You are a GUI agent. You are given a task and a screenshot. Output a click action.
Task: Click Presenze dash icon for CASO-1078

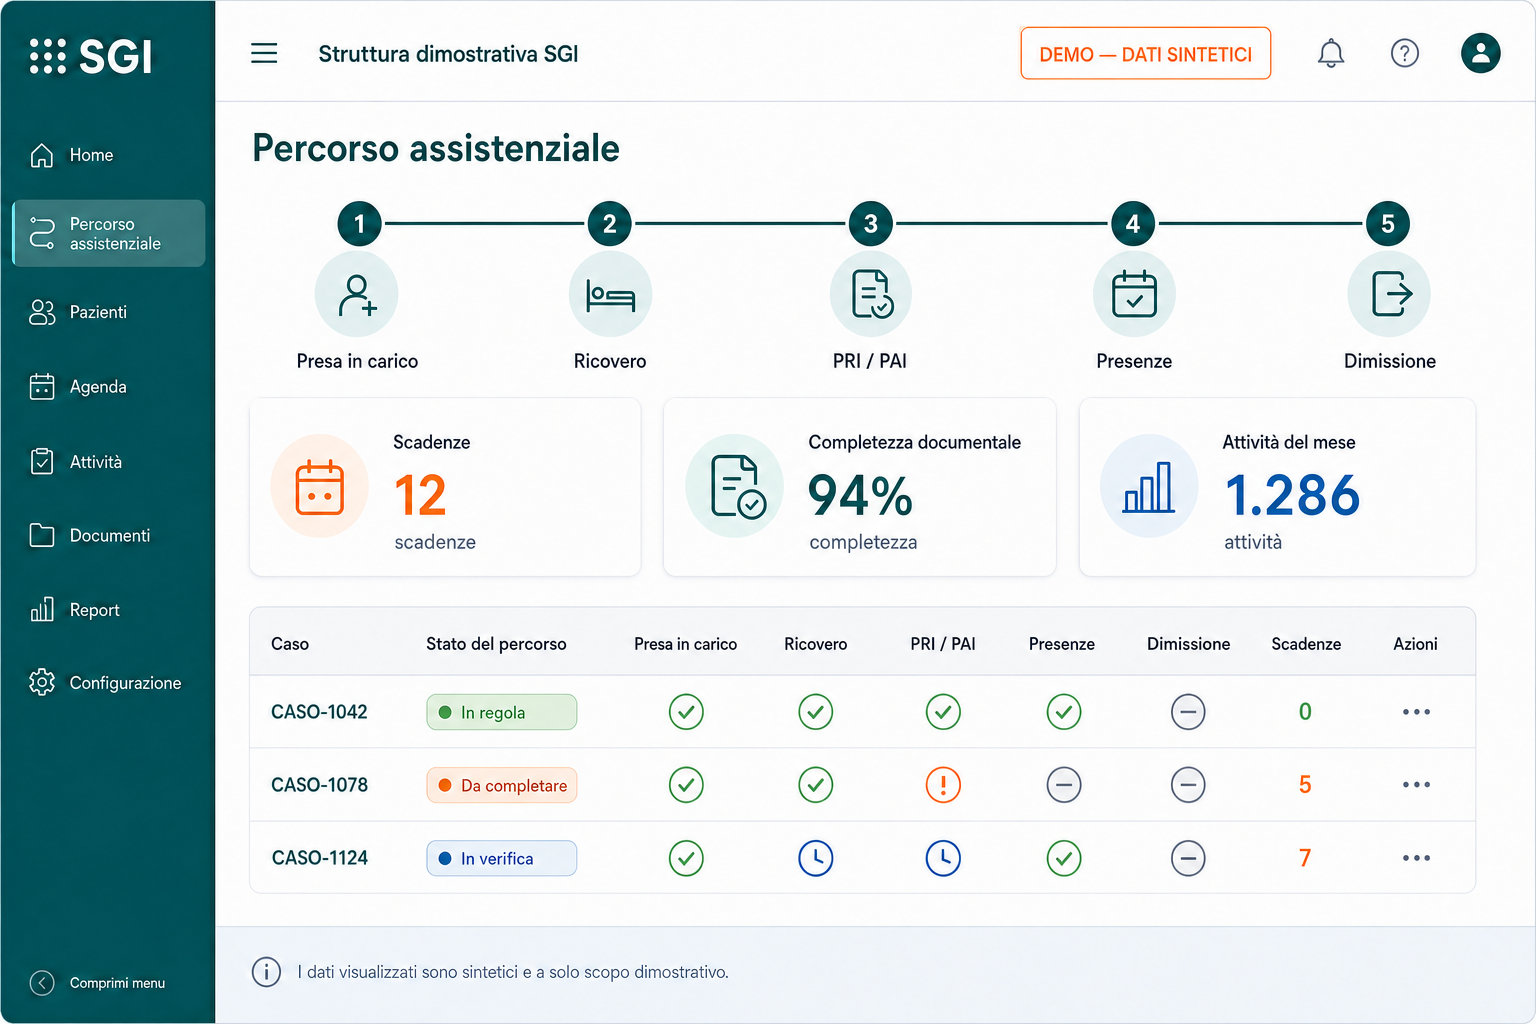click(1064, 785)
